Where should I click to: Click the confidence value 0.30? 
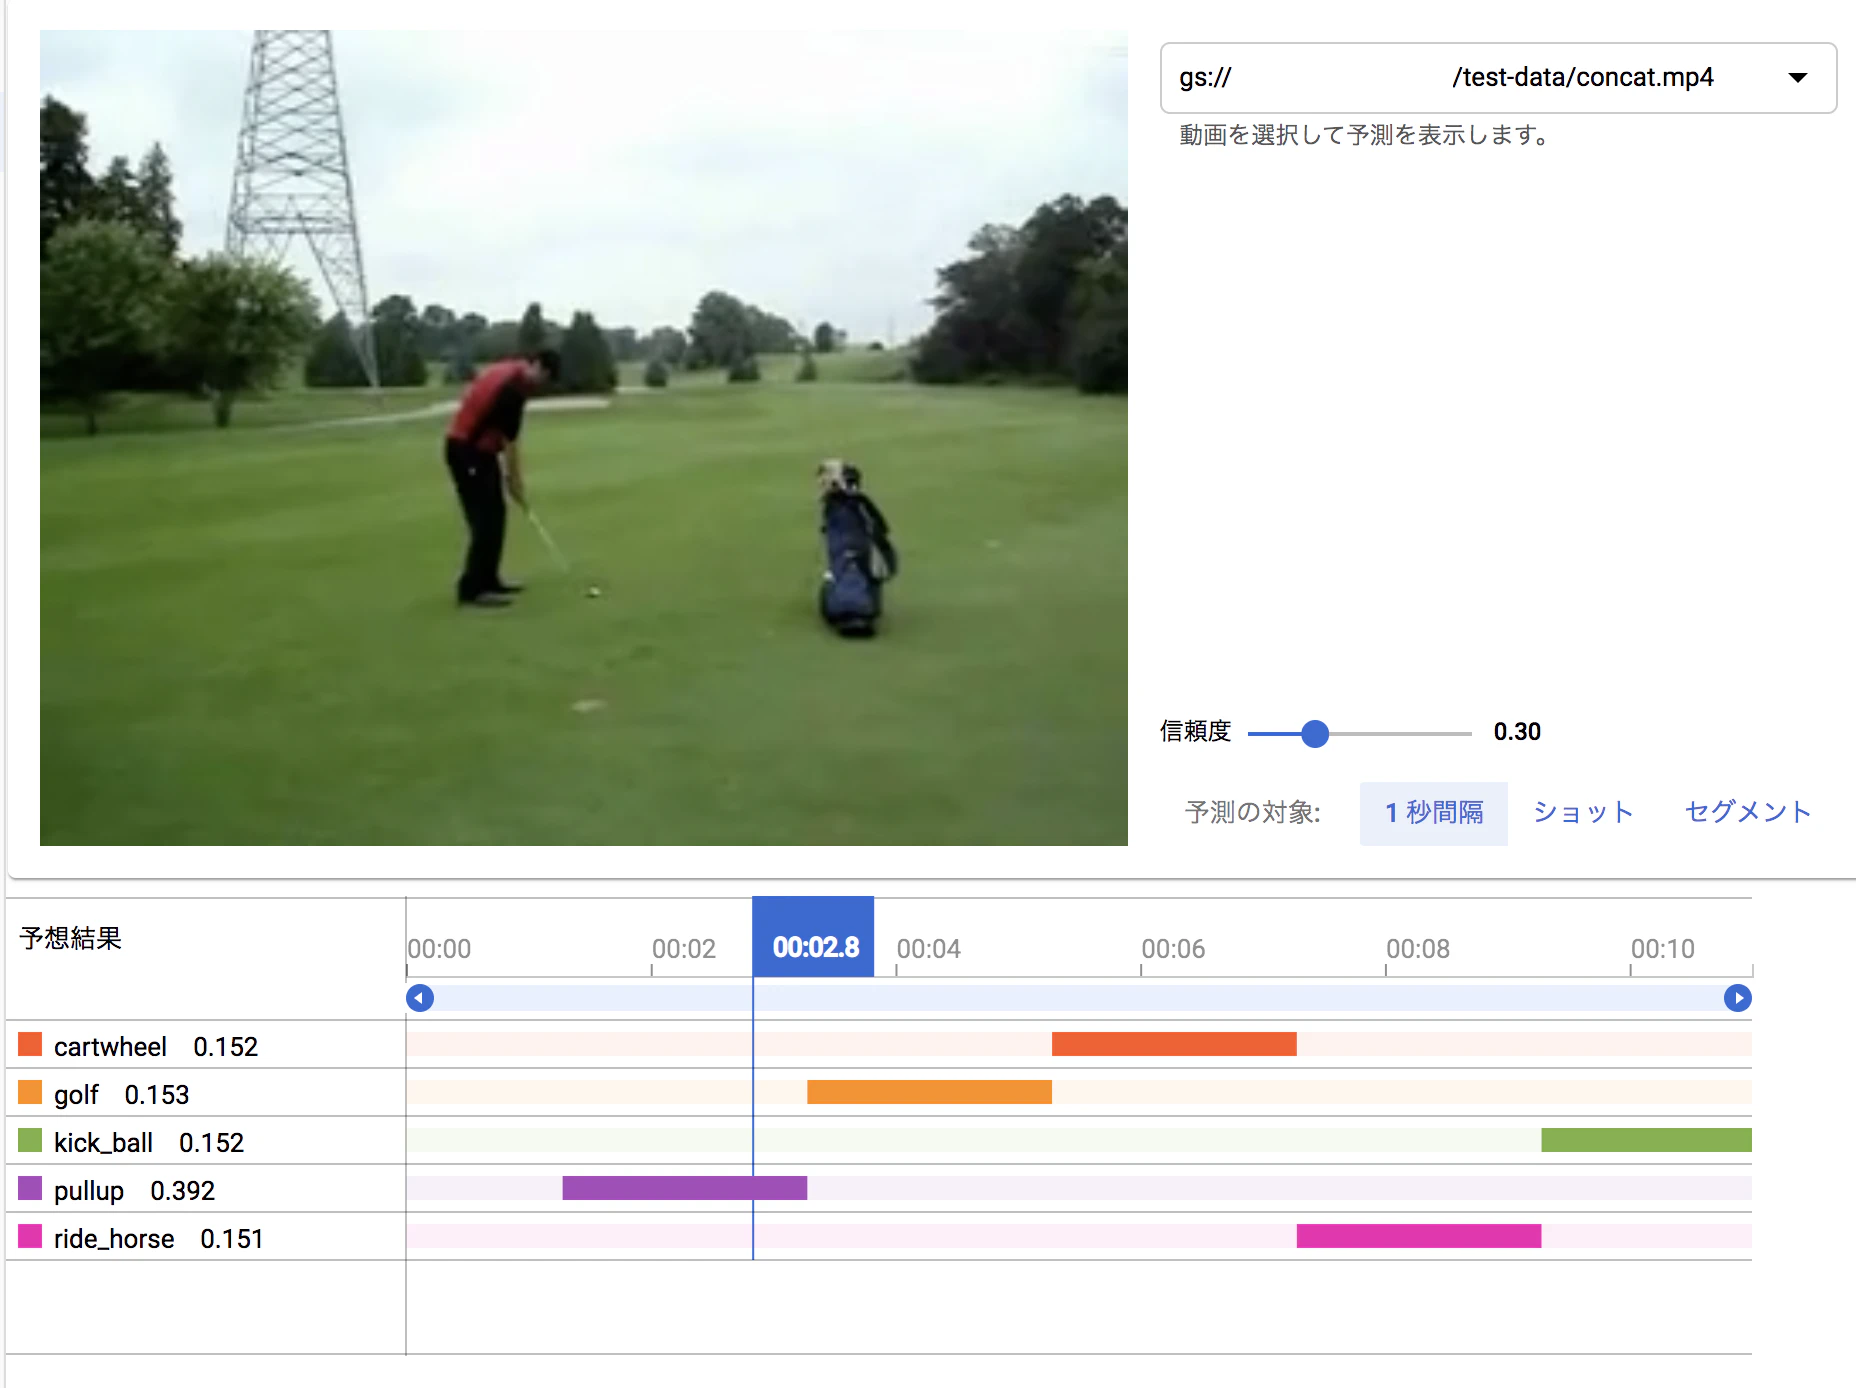pyautogui.click(x=1517, y=732)
